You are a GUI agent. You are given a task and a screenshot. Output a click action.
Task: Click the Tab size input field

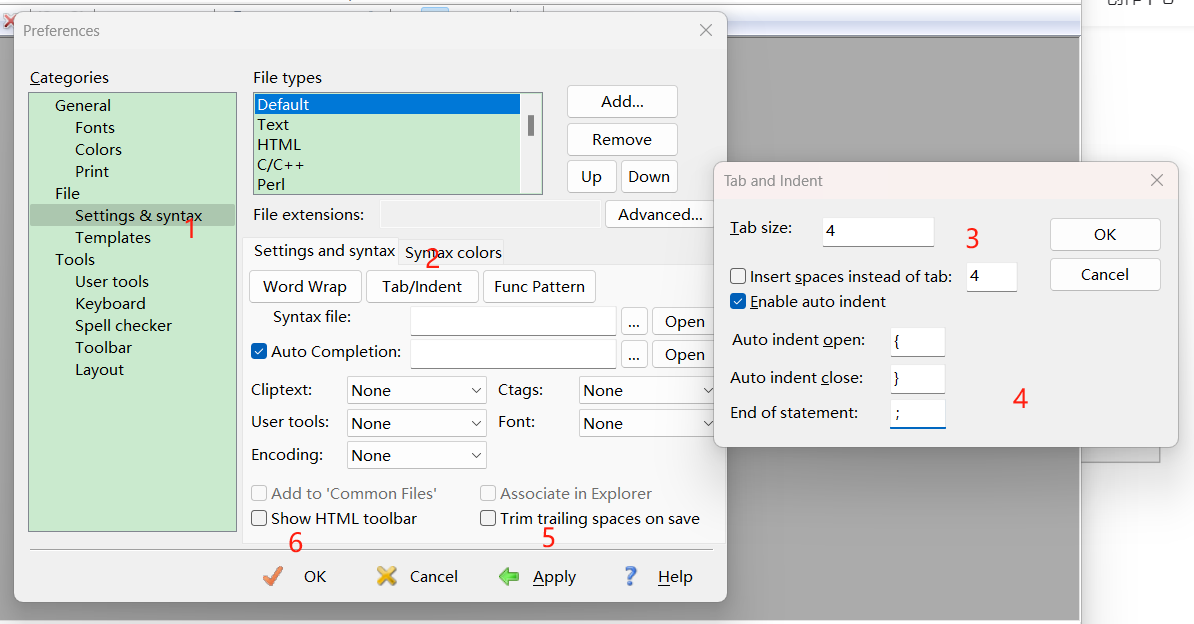(877, 231)
